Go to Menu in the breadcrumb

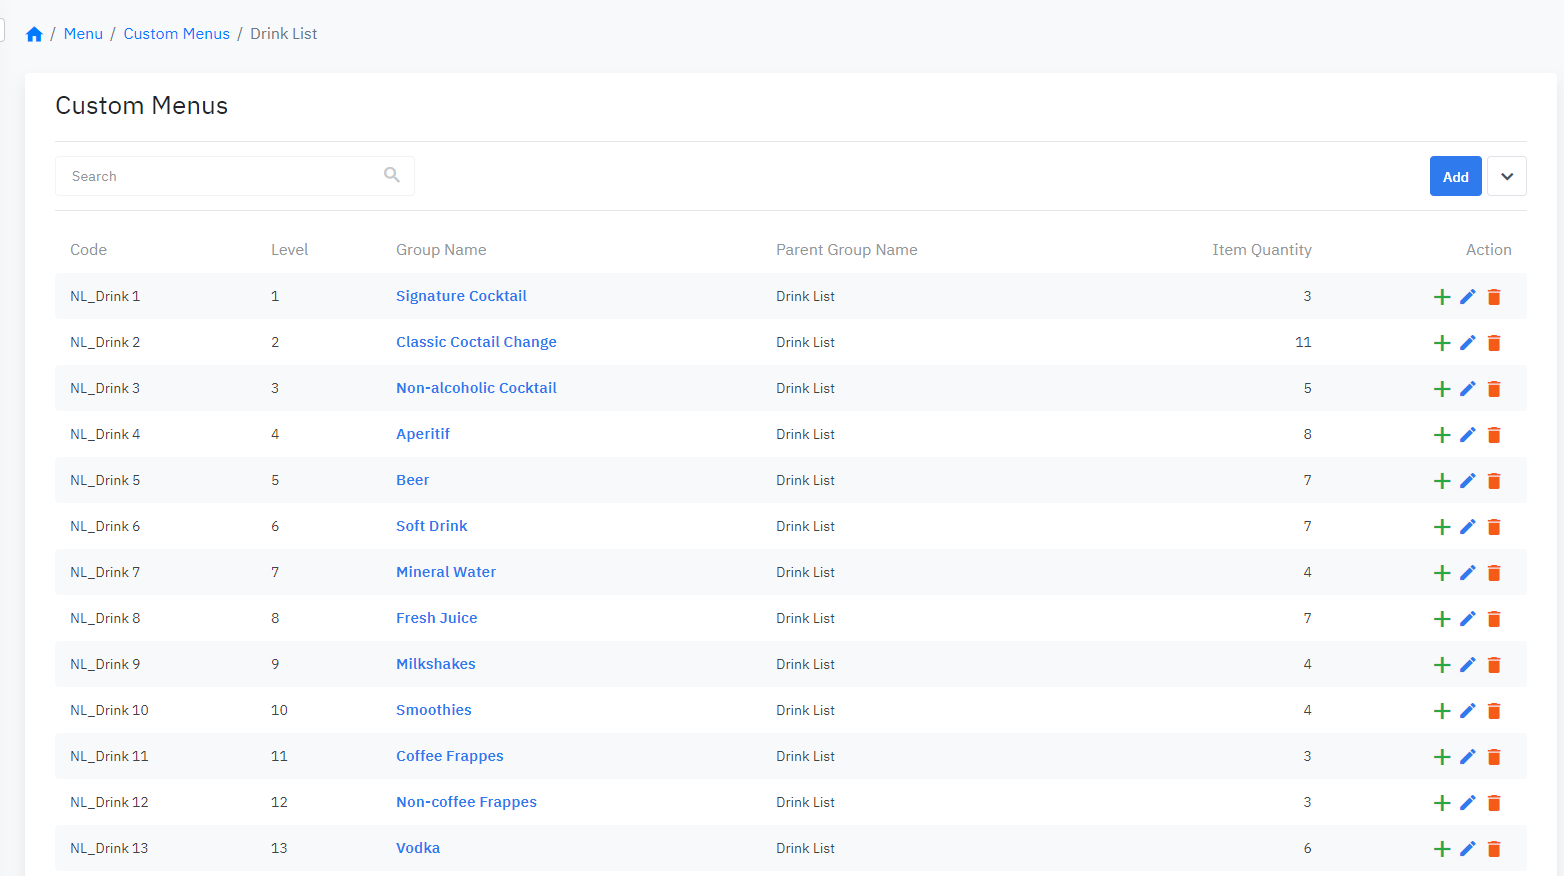(x=83, y=34)
